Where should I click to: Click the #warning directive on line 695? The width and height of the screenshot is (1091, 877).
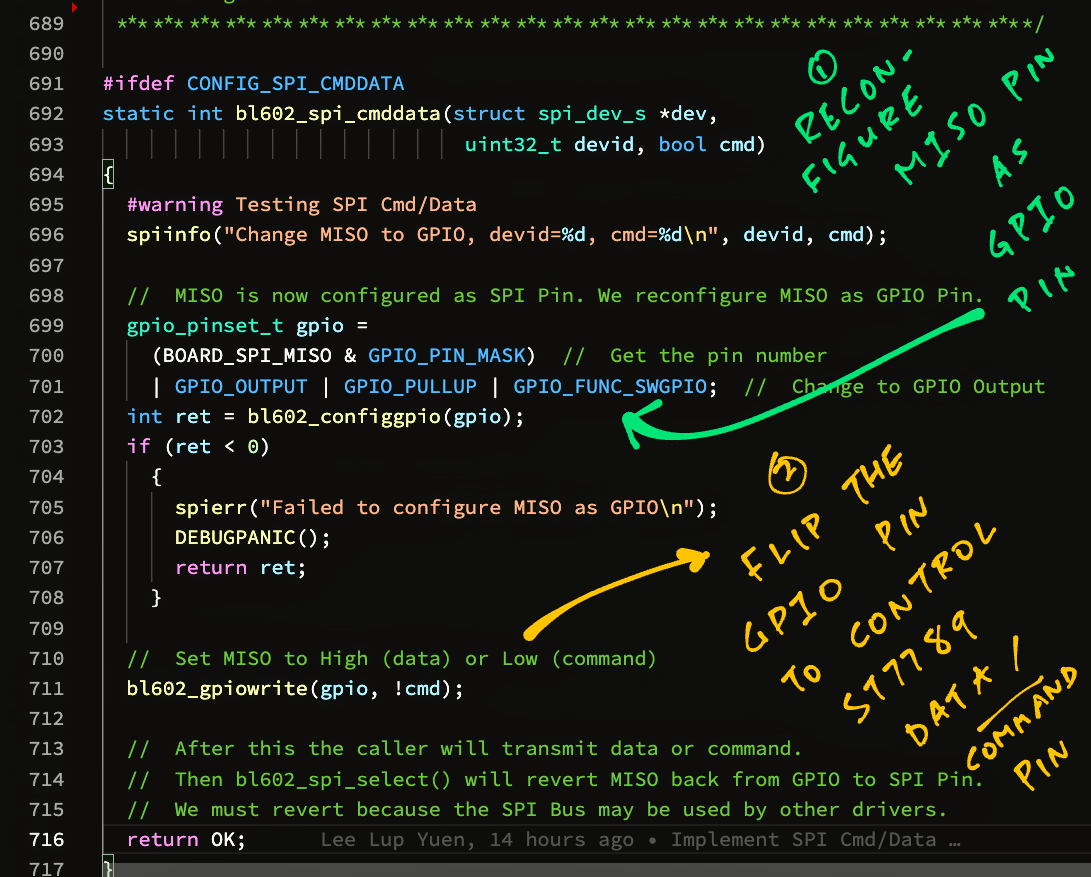tap(175, 205)
